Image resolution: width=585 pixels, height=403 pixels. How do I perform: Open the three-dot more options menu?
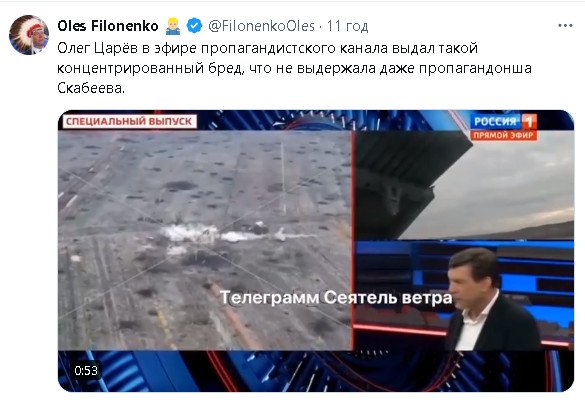565,26
